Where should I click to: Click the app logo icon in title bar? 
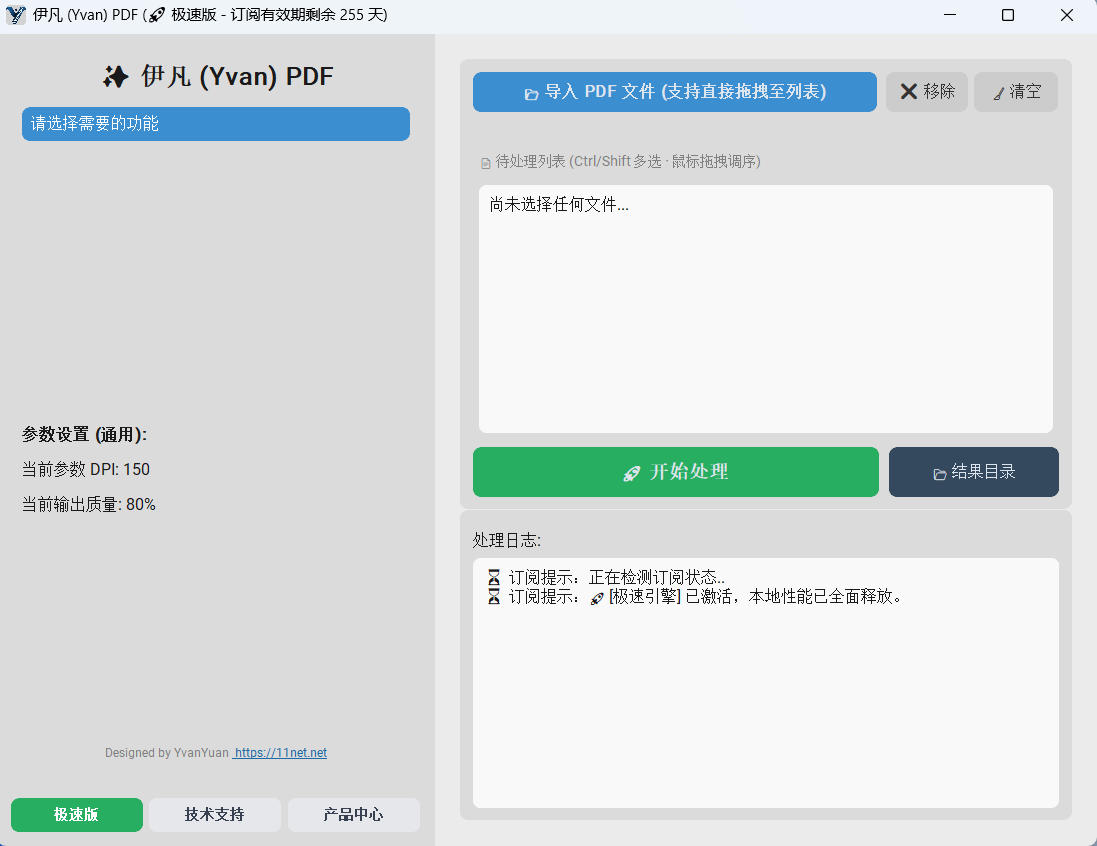15,15
